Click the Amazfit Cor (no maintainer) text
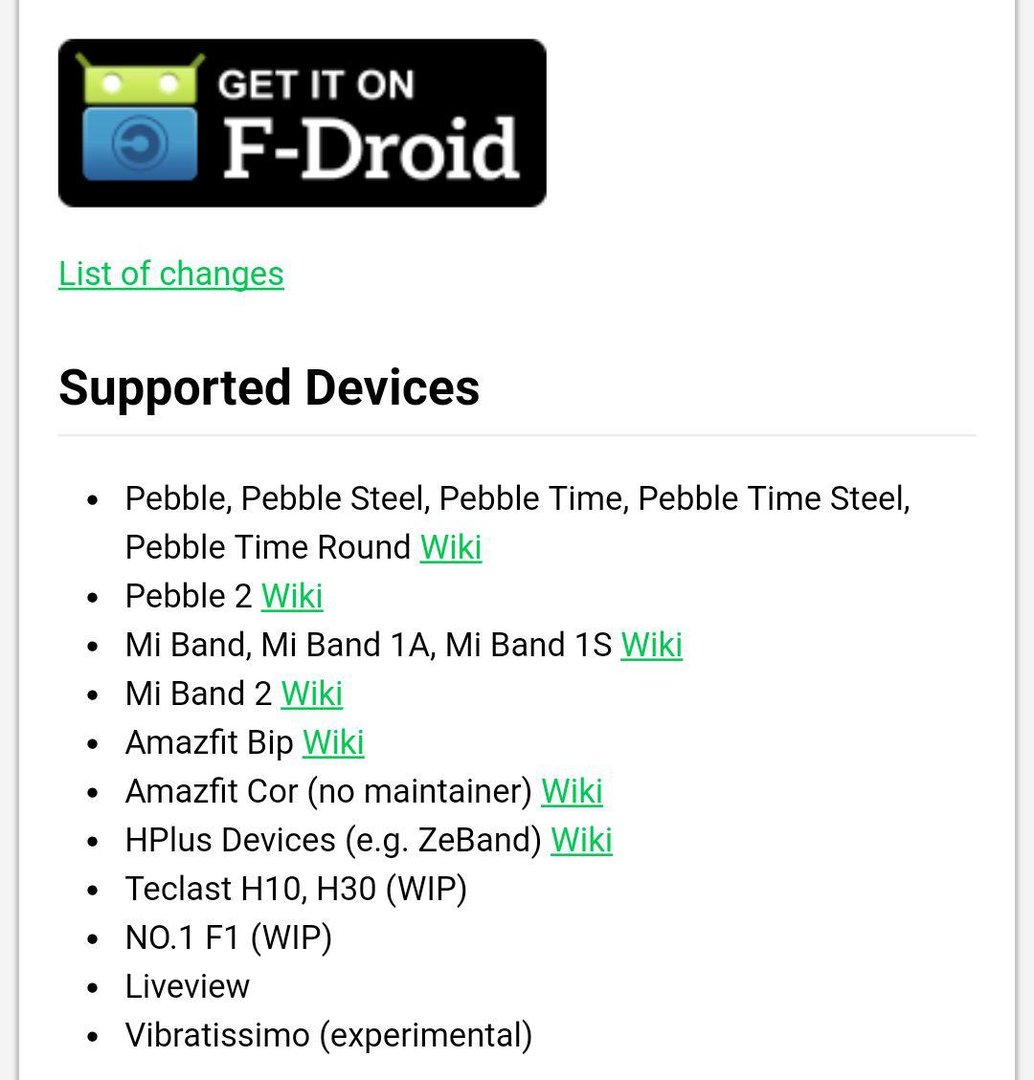The width and height of the screenshot is (1034, 1080). [x=329, y=791]
